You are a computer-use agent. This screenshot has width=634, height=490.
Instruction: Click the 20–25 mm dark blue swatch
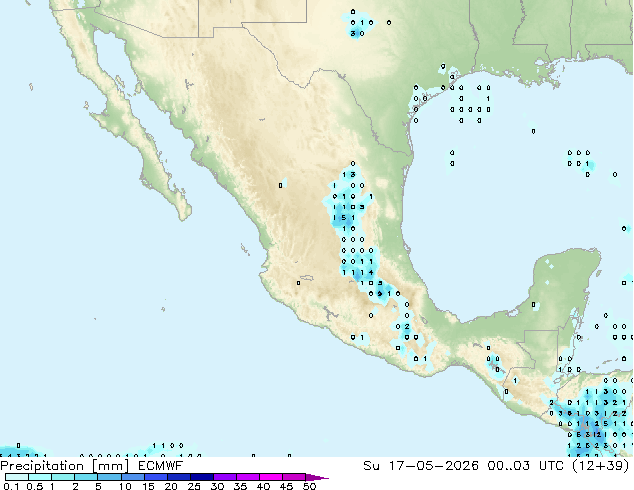pos(179,477)
